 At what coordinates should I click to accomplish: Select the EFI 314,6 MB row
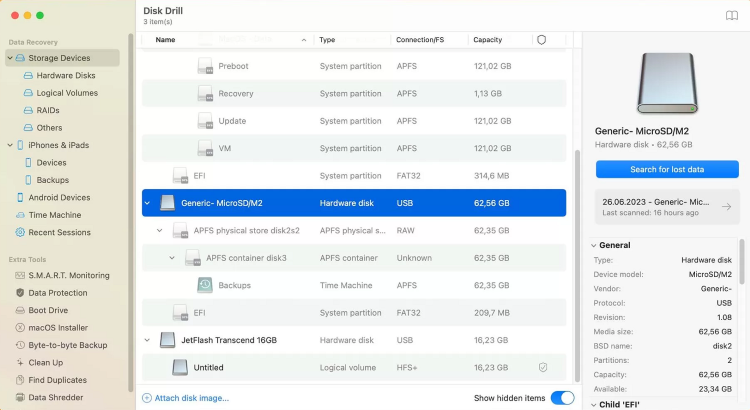point(354,176)
